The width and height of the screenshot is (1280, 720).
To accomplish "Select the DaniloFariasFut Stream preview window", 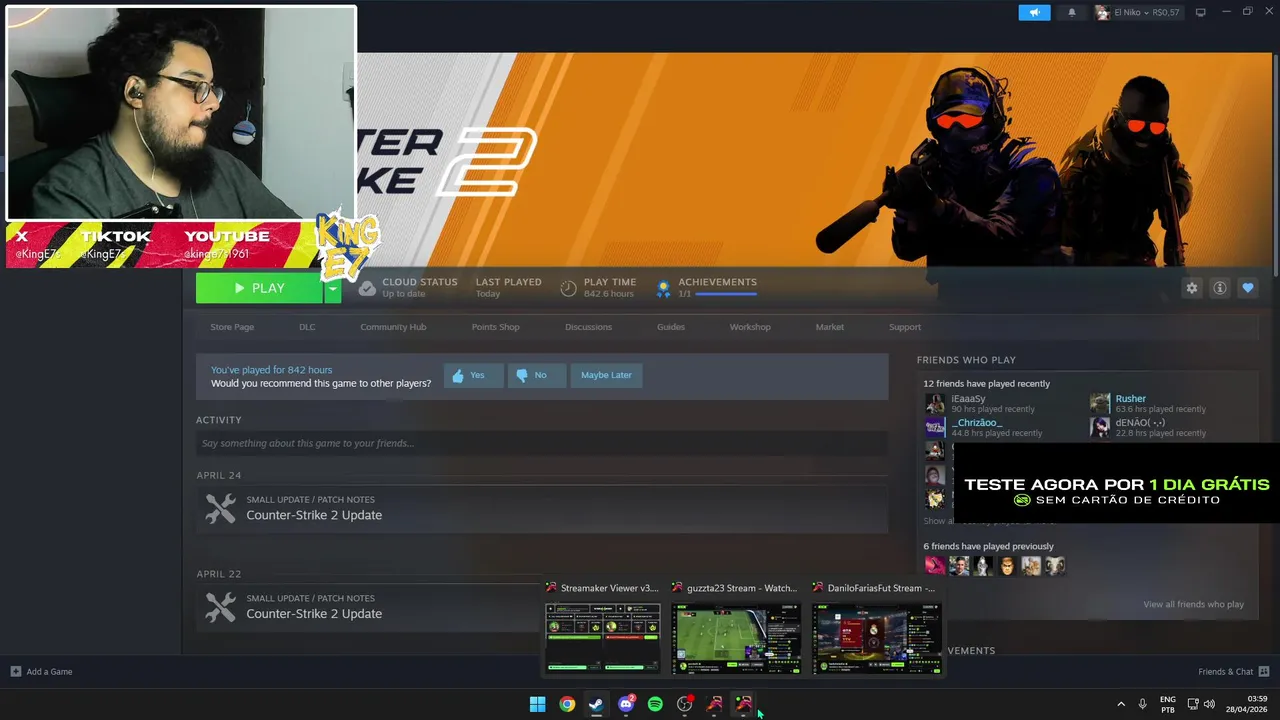I will tap(875, 629).
